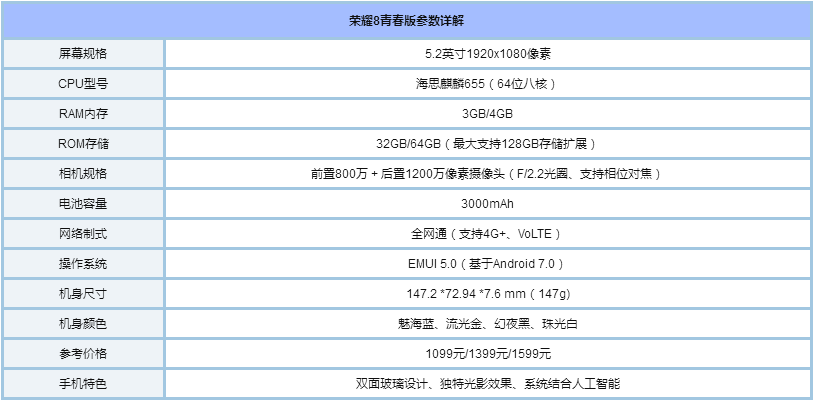Click the 5.2英寸1920x1080像素 value
Image resolution: width=814 pixels, height=400 pixels.
488,54
